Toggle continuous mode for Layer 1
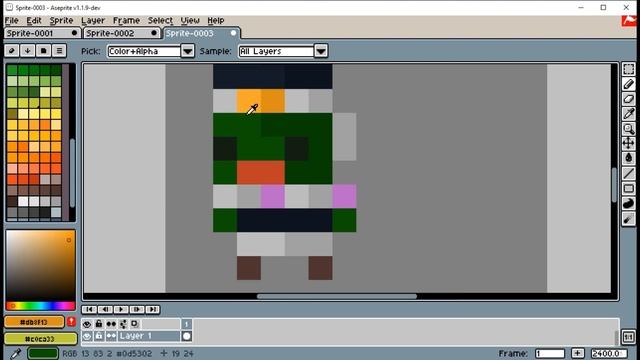The height and width of the screenshot is (360, 640). 111,336
